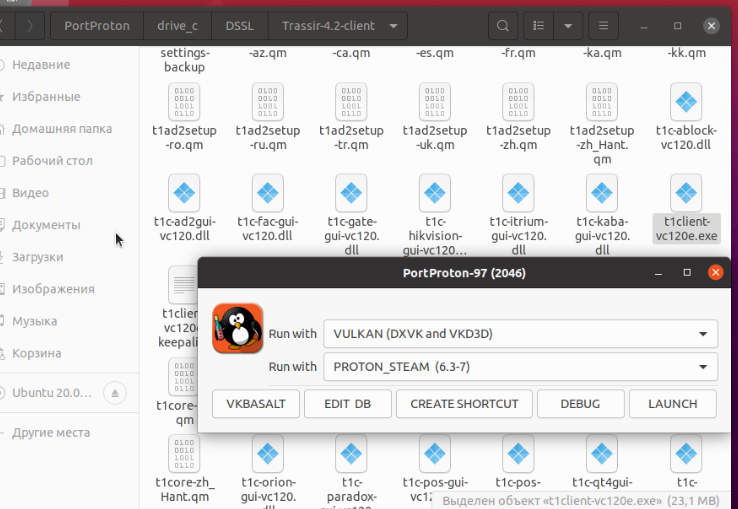Click the -kk.qm file label
738x509 pixels.
(687, 53)
